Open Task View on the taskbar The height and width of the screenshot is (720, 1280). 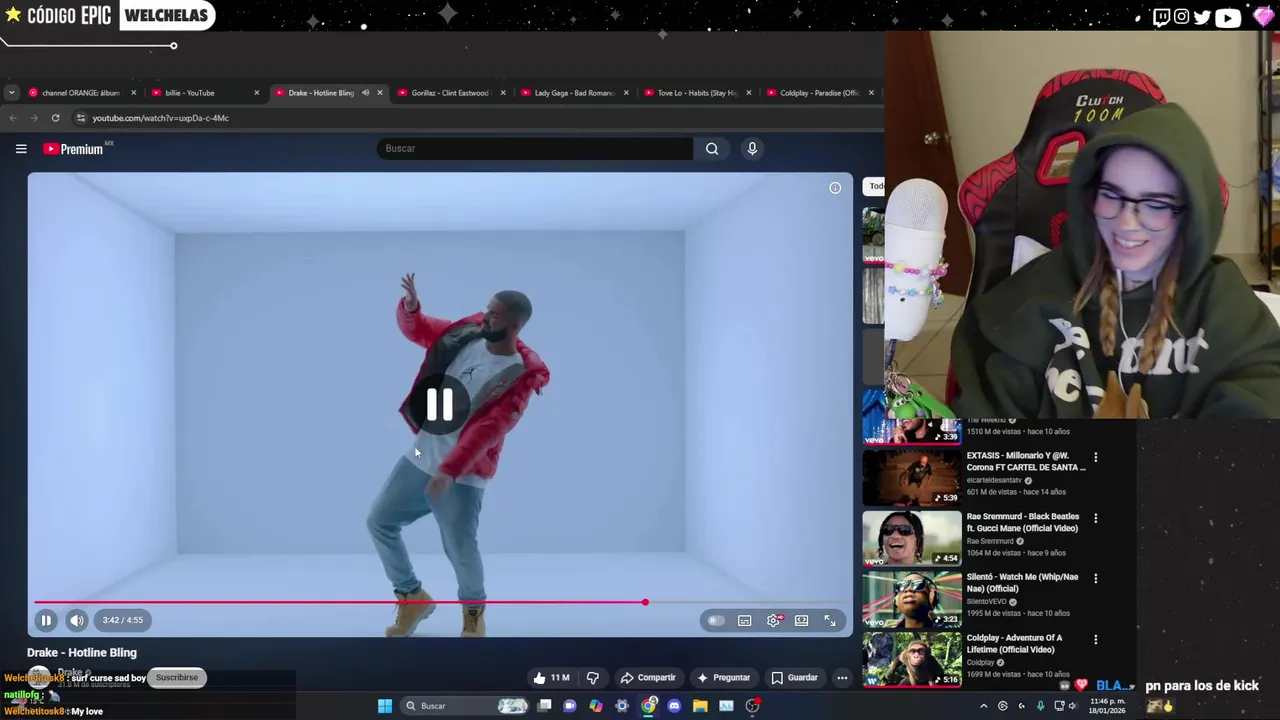544,706
